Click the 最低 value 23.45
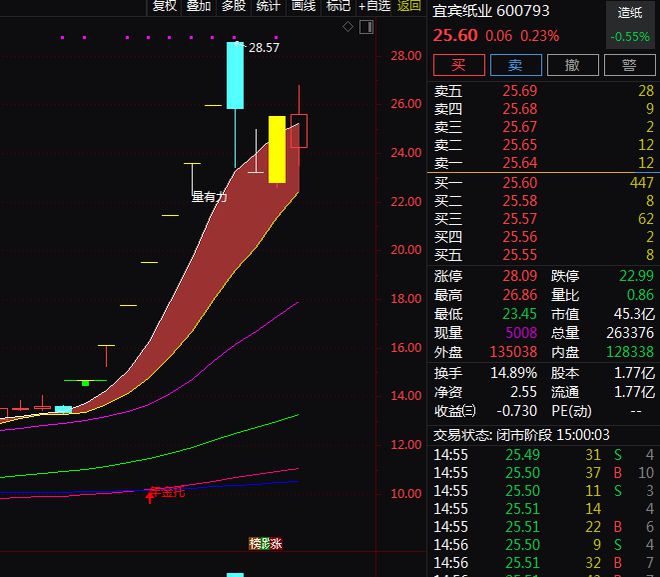 click(520, 314)
